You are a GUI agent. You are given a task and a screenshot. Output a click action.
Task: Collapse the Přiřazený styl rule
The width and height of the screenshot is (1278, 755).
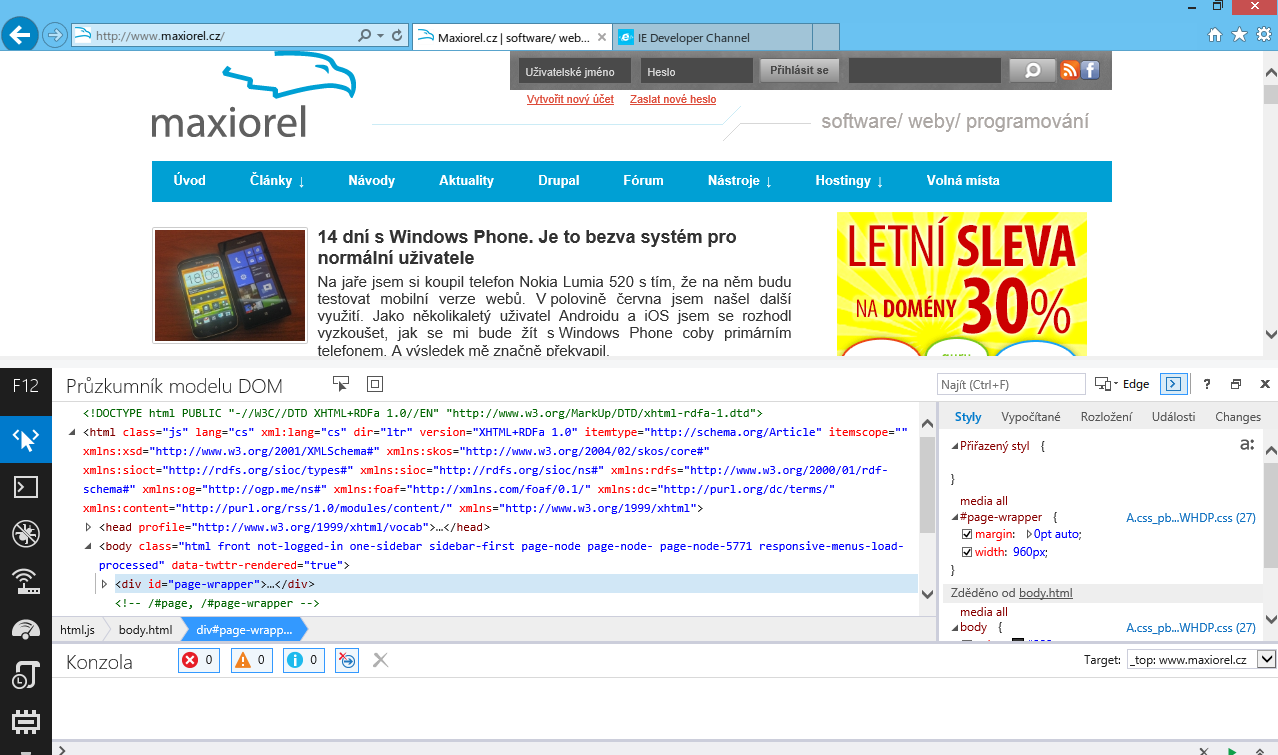pos(954,446)
